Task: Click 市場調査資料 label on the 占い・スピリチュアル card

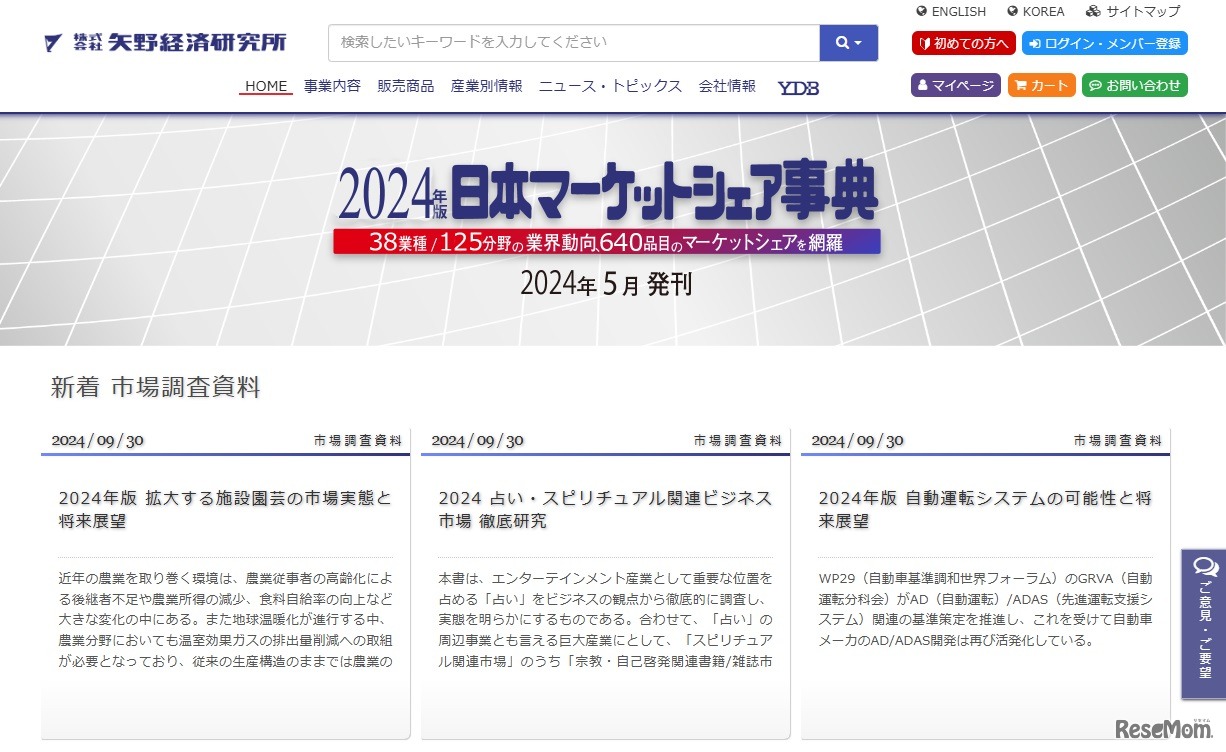Action: point(738,440)
